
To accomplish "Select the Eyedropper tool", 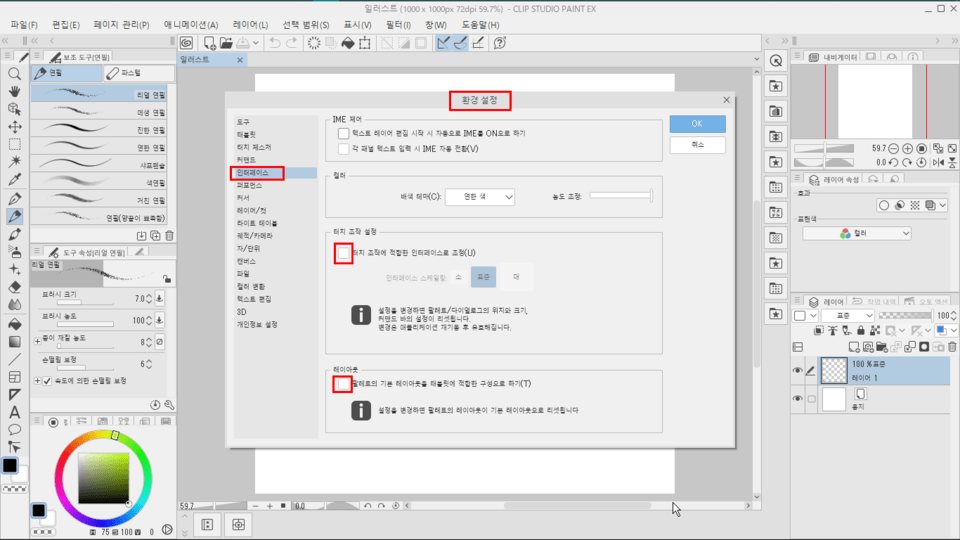I will 15,179.
